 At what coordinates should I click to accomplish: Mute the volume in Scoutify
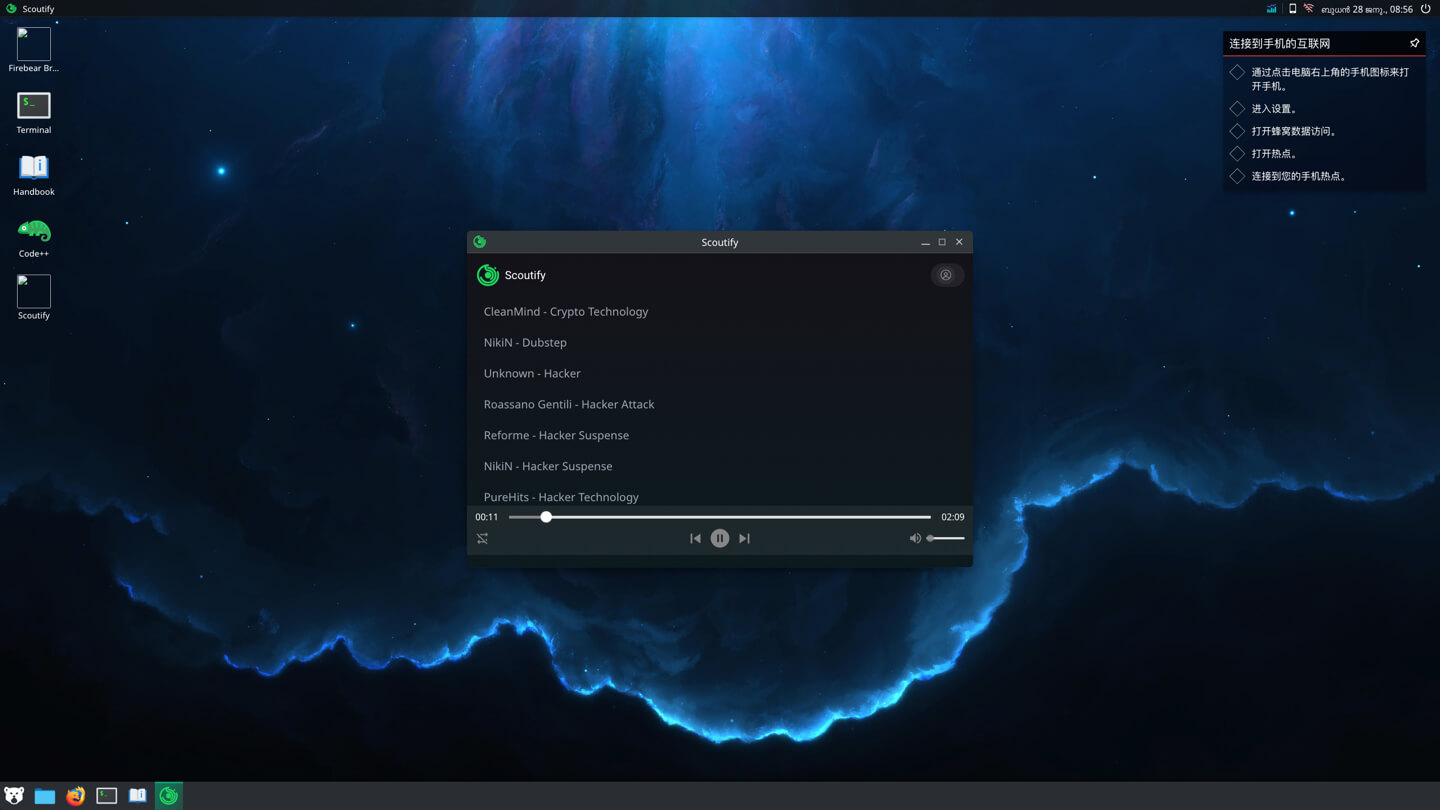pyautogui.click(x=914, y=538)
